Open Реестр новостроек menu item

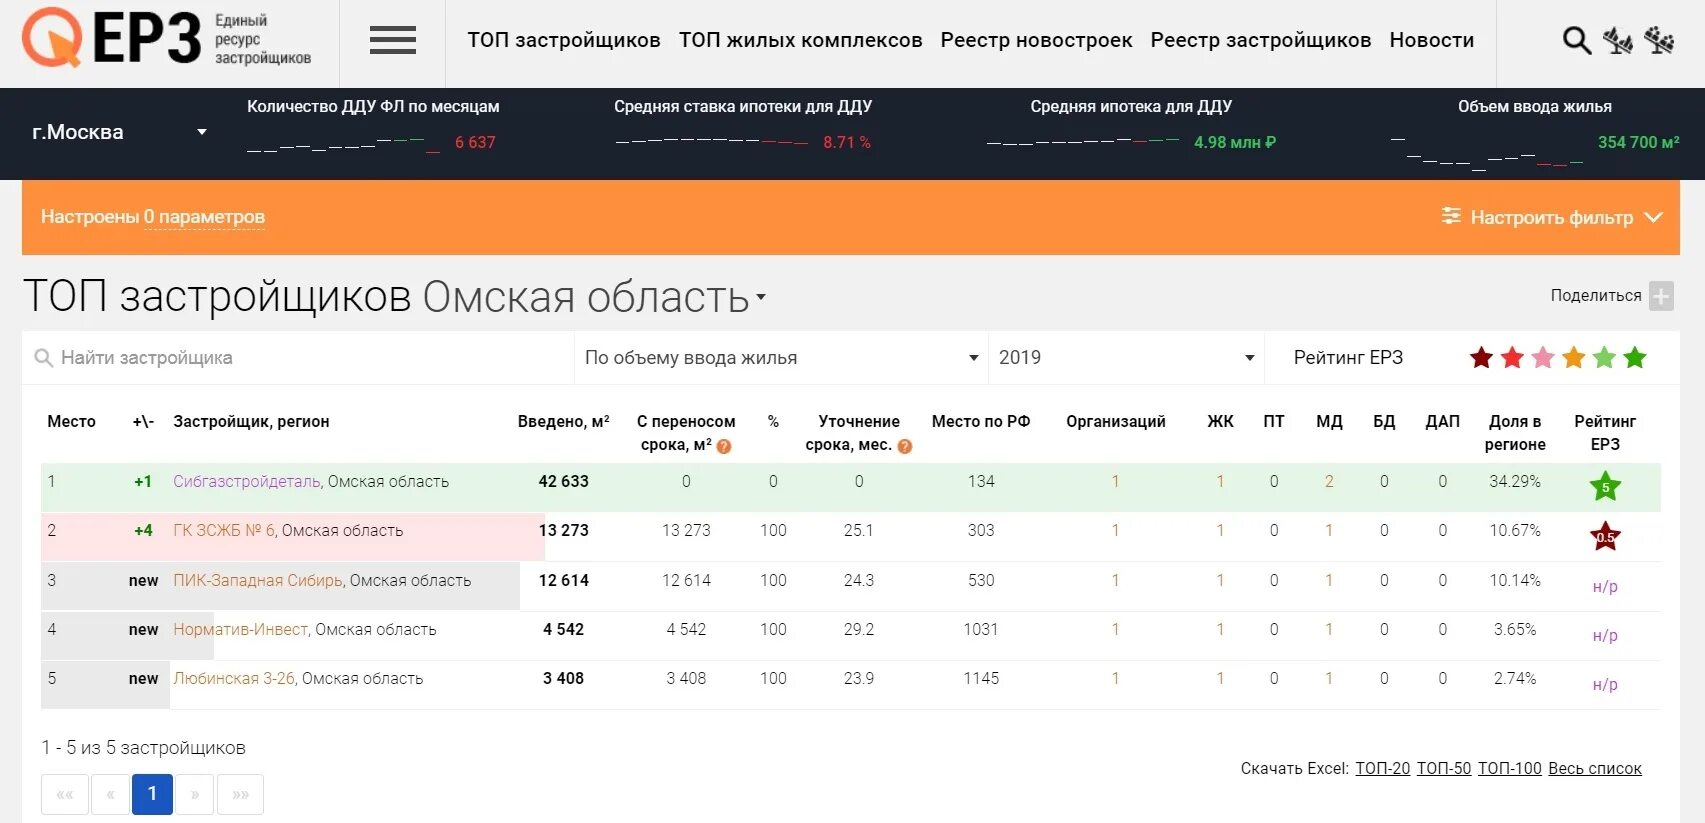click(x=1036, y=40)
